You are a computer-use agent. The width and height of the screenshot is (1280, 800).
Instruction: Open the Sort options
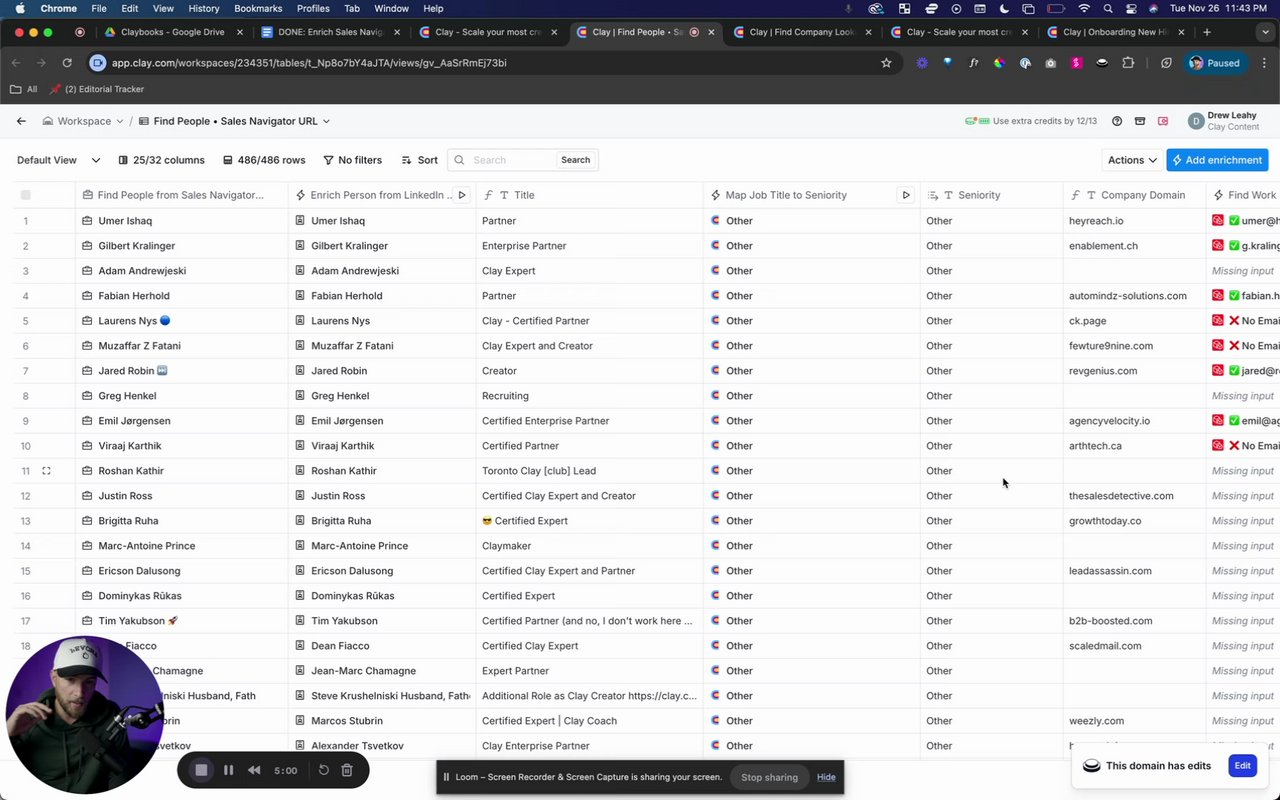(x=420, y=160)
